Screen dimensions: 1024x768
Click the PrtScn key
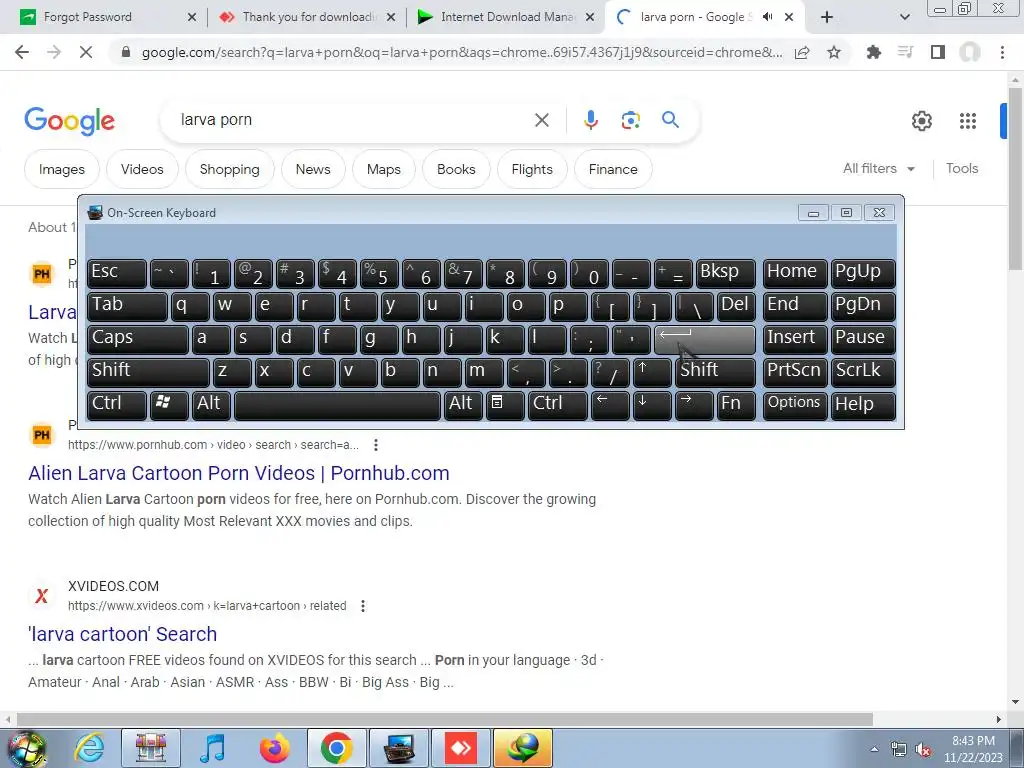[795, 372]
